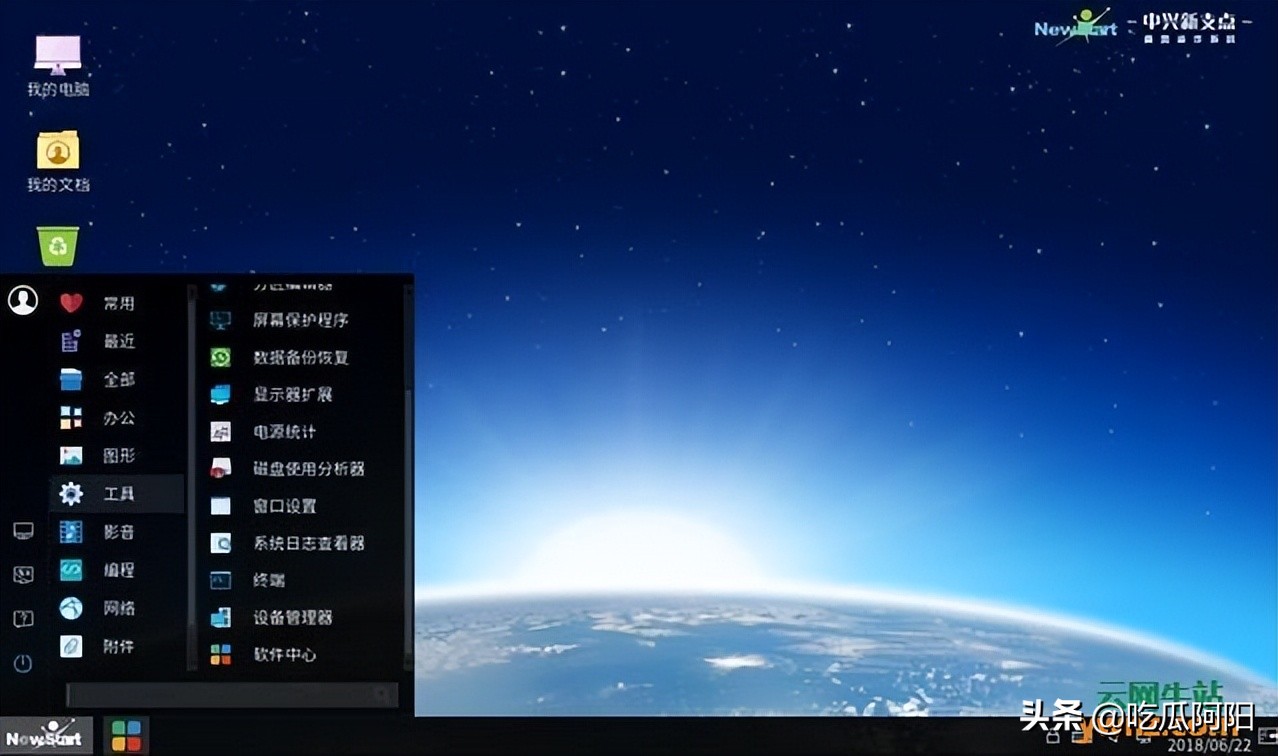Screen dimensions: 1278x756
Task: Click the monitor icon in start menu sidebar
Action: [23, 530]
